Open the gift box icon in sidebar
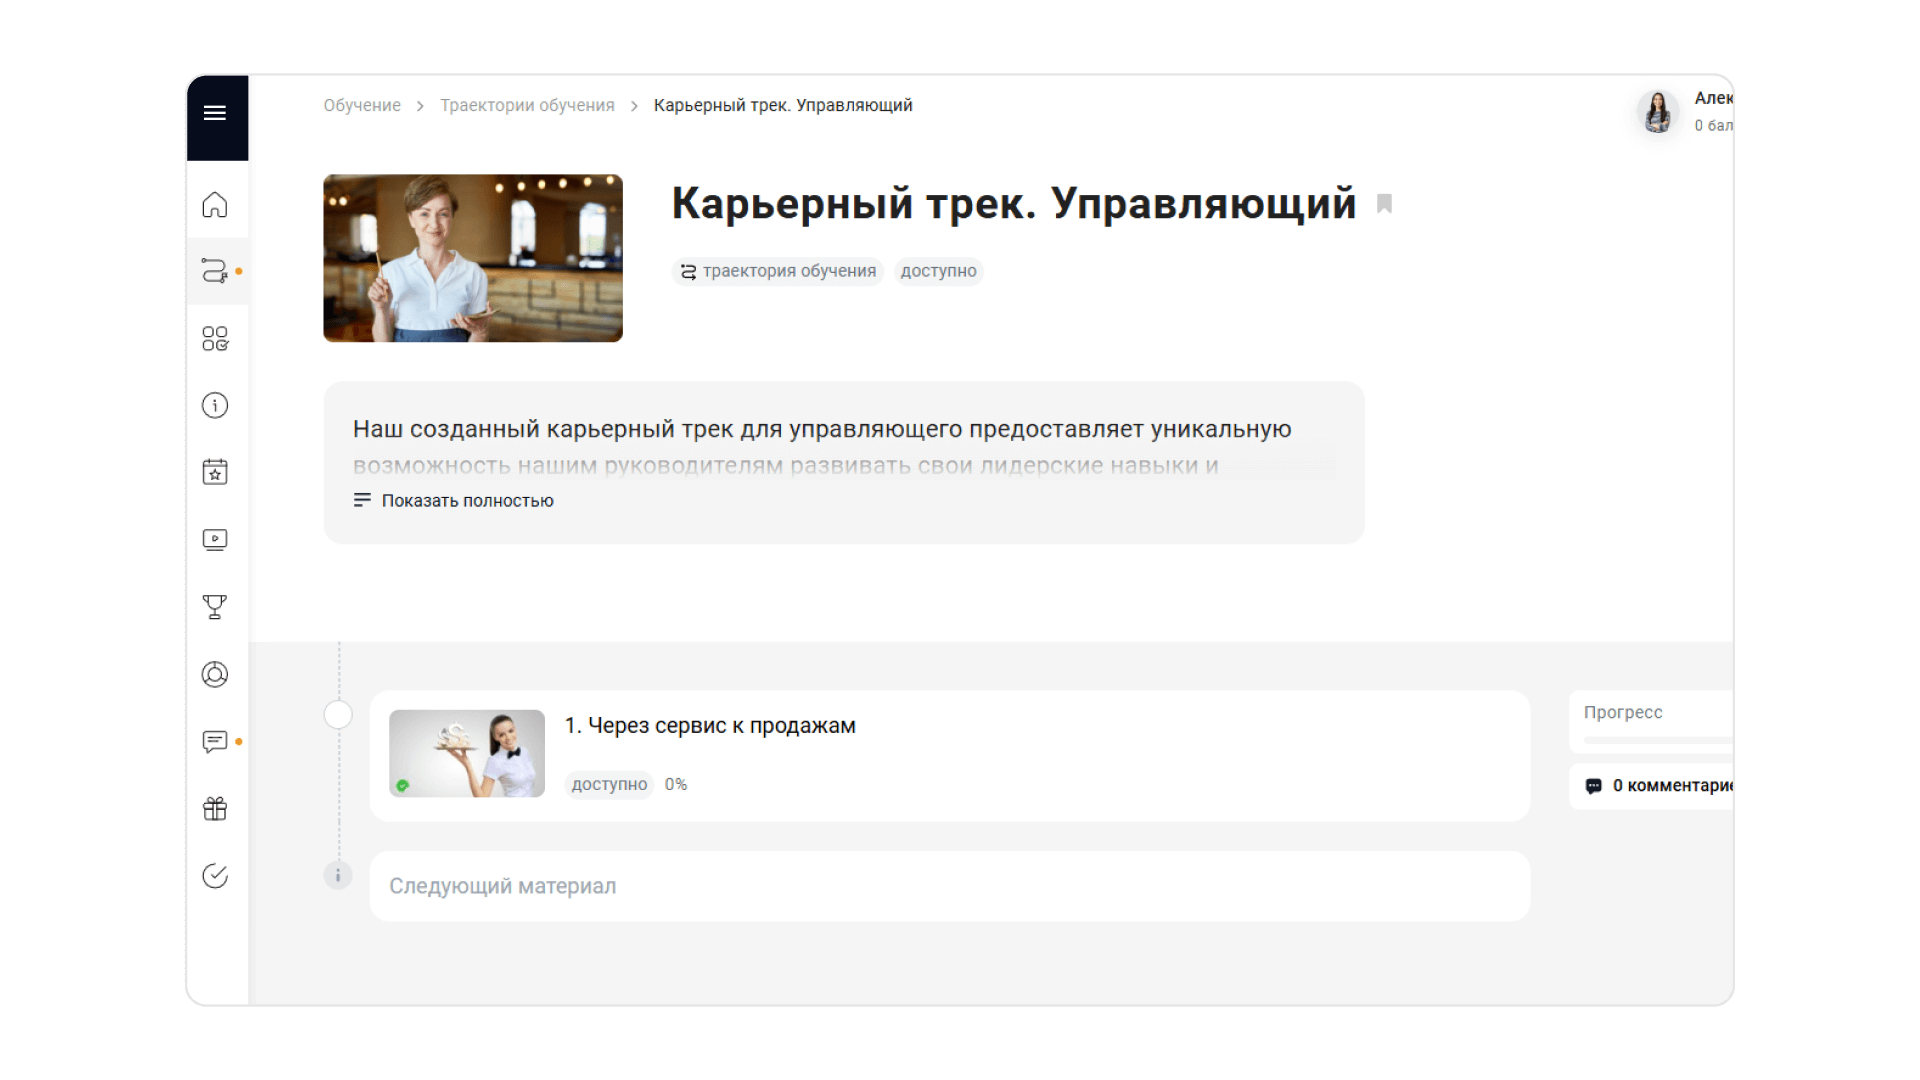The image size is (1920, 1080). tap(215, 809)
